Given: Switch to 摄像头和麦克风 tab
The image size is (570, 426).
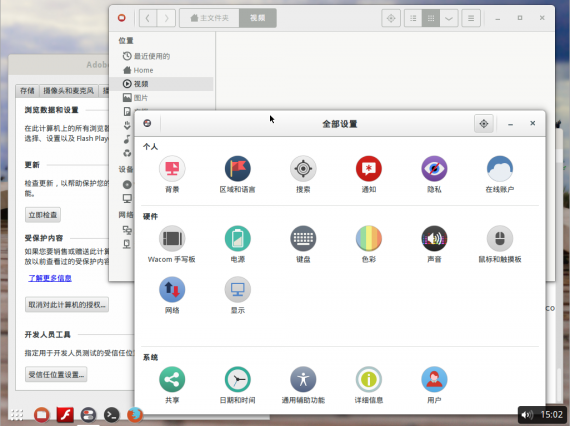Looking at the screenshot, I should (68, 91).
